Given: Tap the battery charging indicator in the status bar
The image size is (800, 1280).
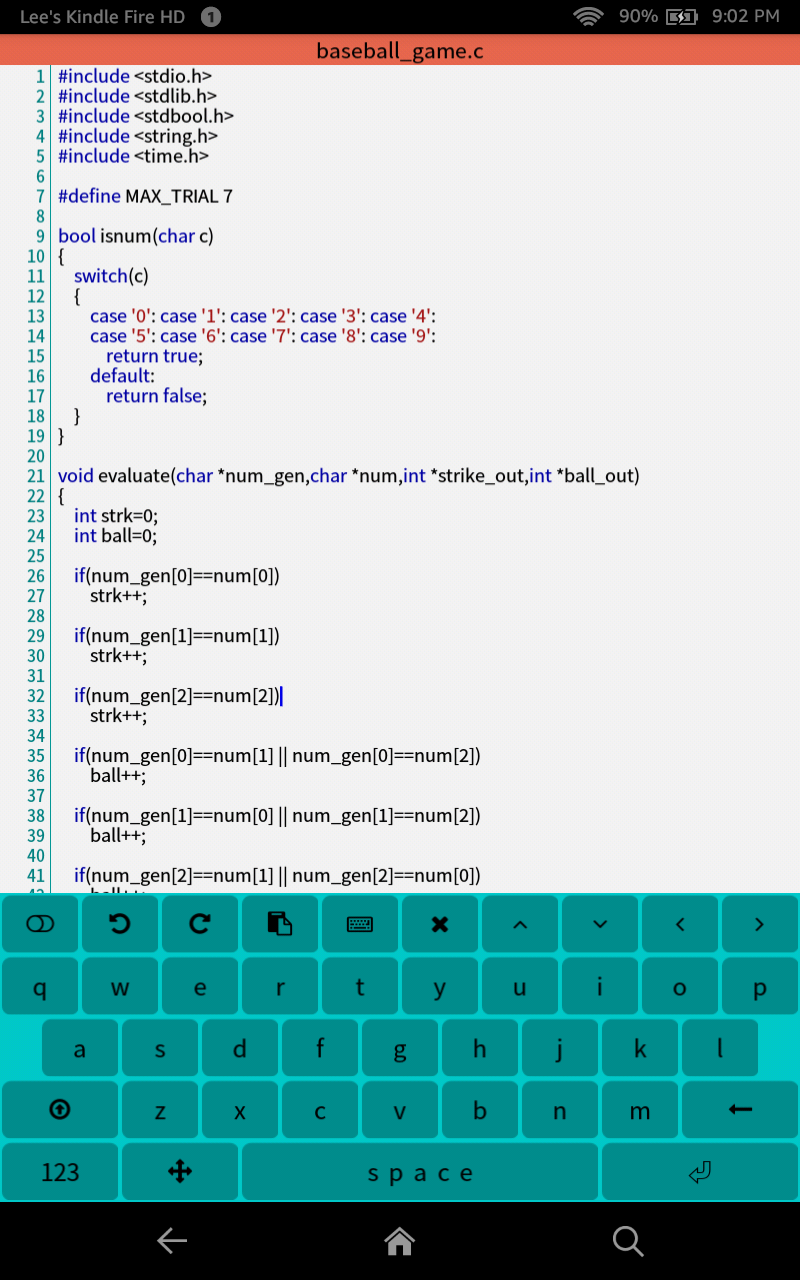Looking at the screenshot, I should tap(683, 16).
